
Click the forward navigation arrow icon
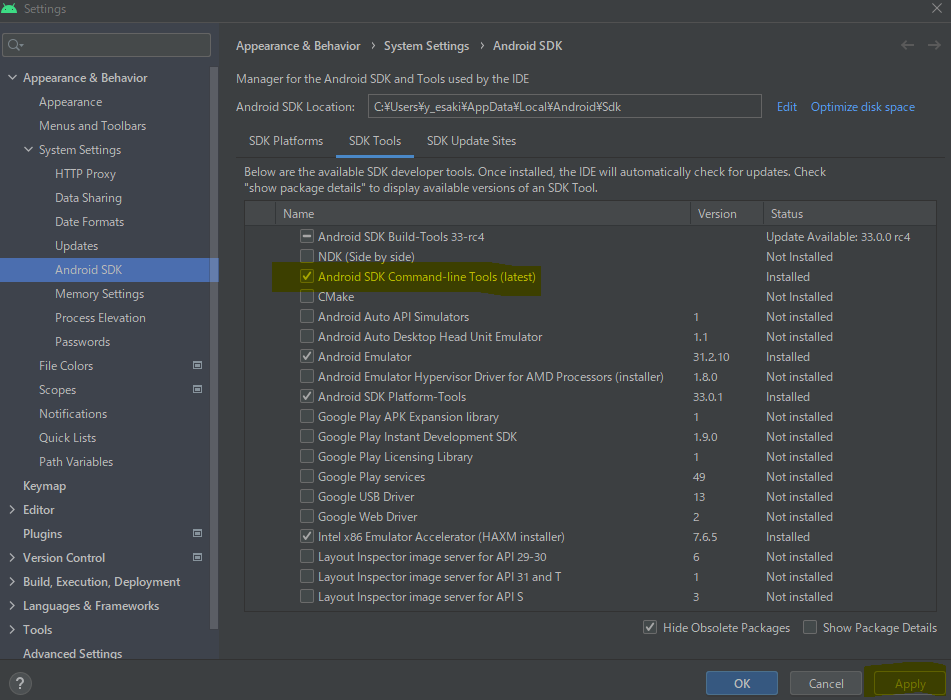click(x=934, y=45)
